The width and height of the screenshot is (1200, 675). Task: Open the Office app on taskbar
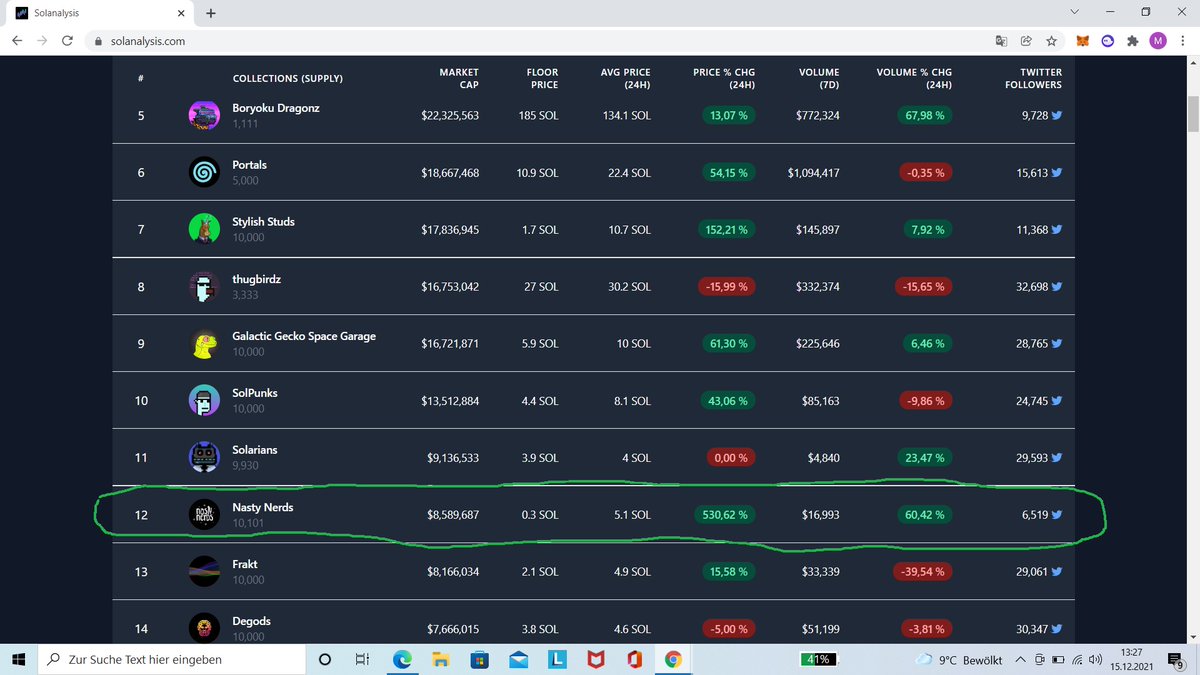(x=635, y=660)
